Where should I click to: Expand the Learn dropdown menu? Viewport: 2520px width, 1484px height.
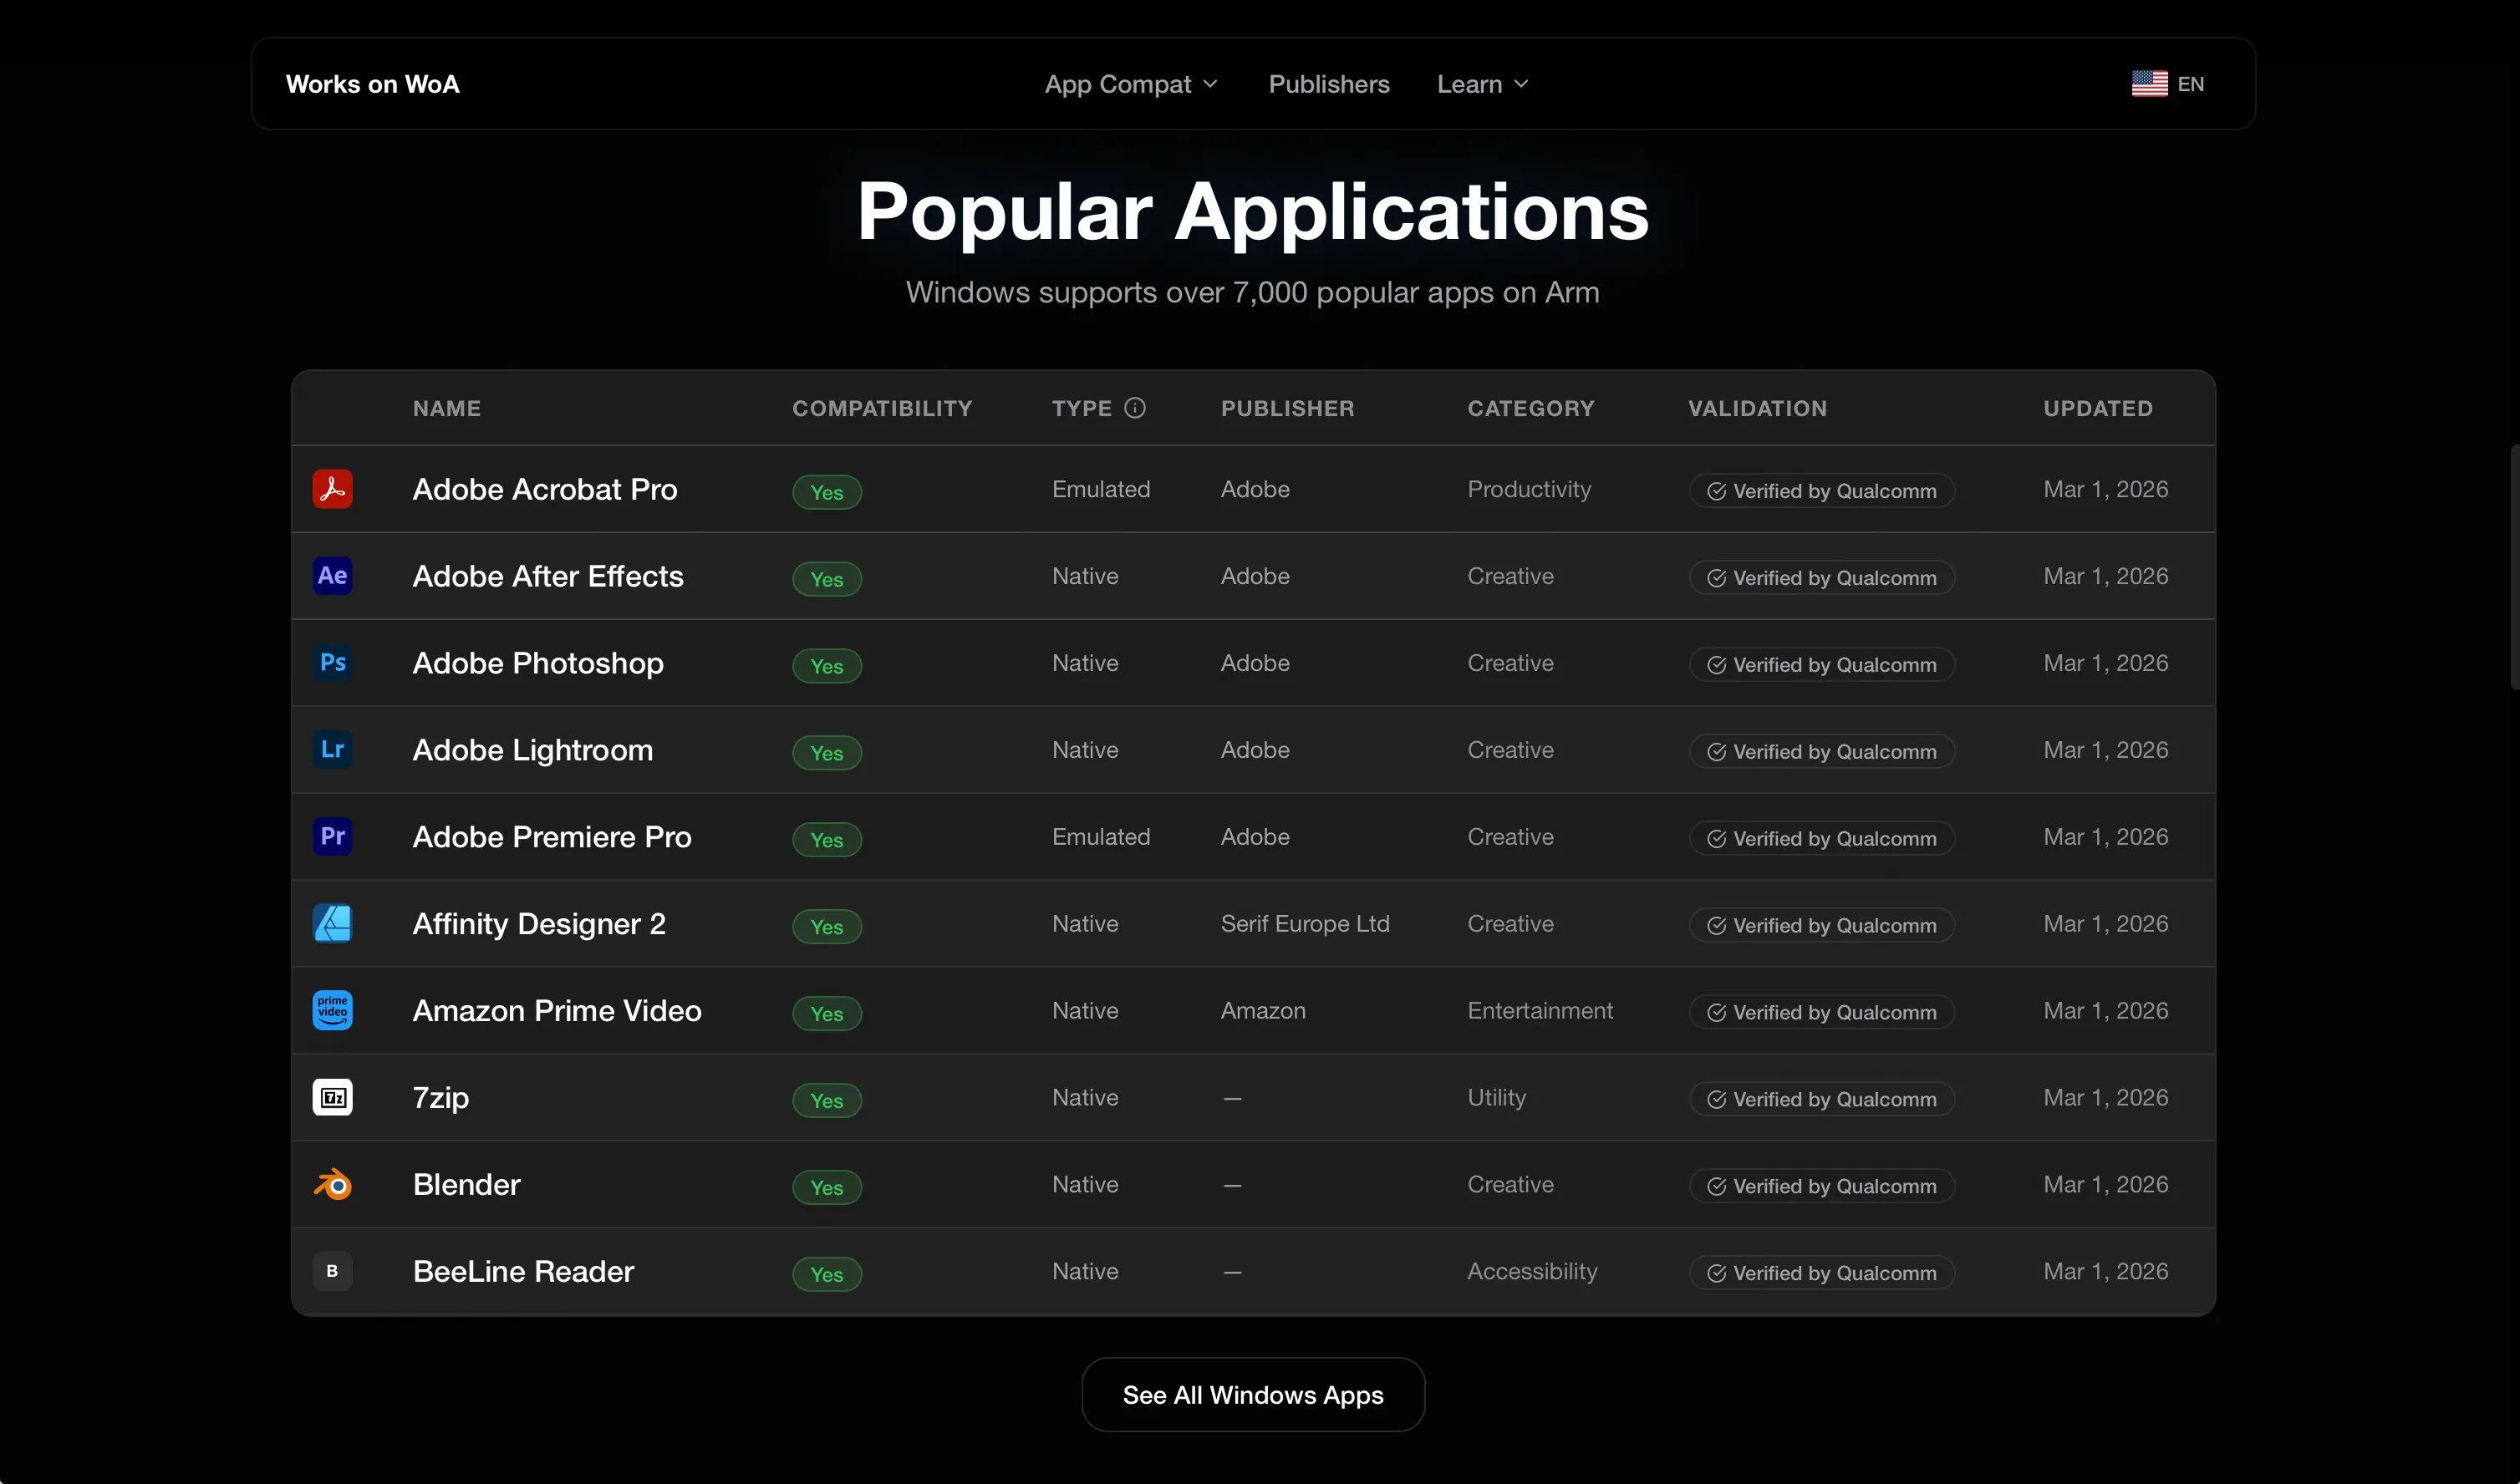pyautogui.click(x=1482, y=84)
